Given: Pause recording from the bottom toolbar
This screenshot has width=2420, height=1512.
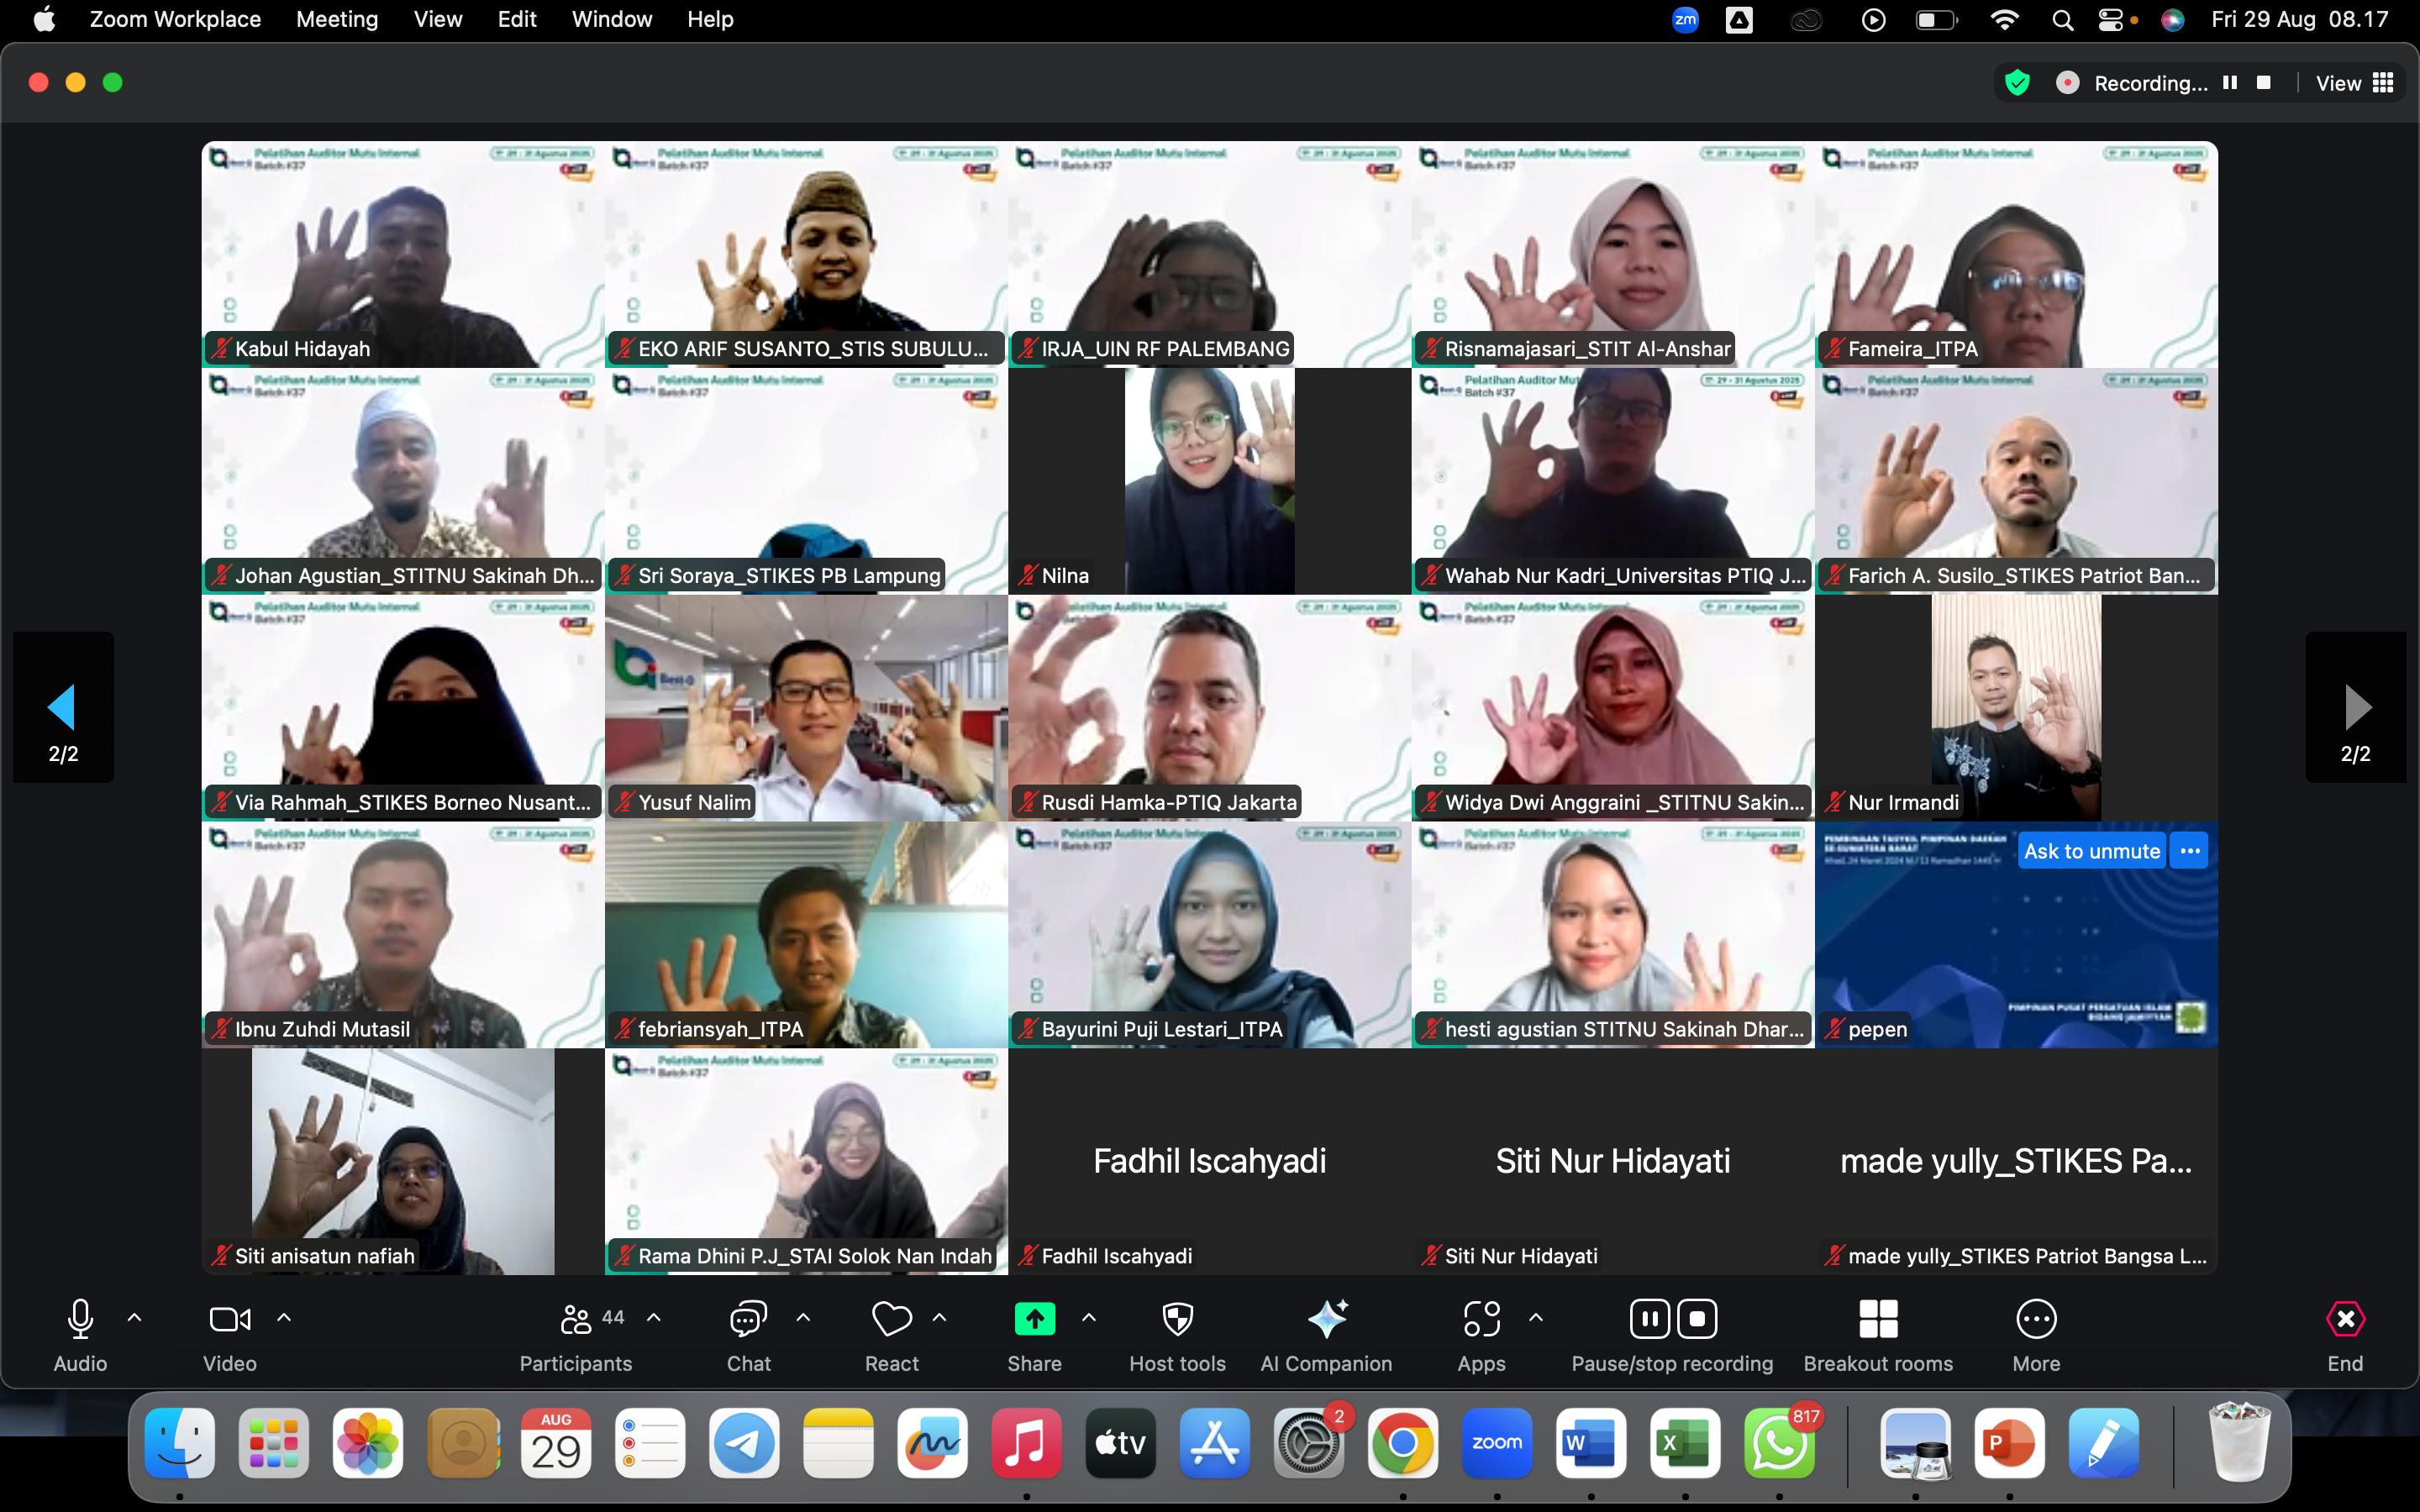Looking at the screenshot, I should coord(1649,1319).
